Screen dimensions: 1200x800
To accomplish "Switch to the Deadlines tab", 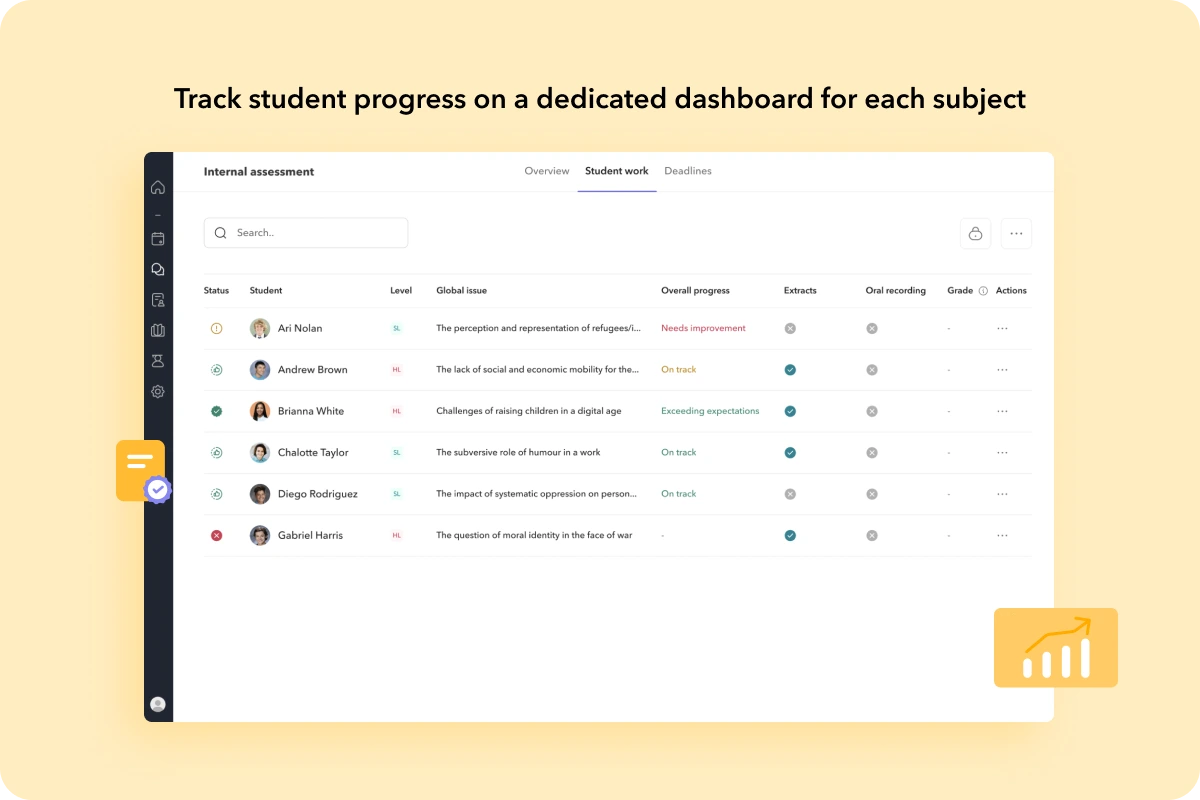I will point(688,171).
